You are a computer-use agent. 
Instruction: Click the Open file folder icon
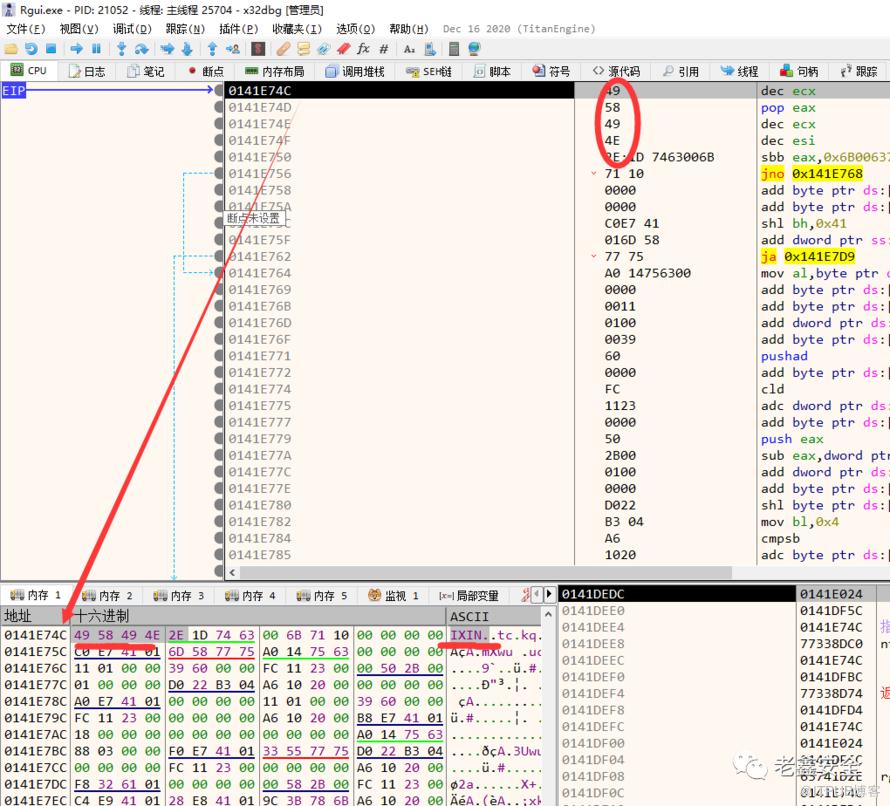11,48
